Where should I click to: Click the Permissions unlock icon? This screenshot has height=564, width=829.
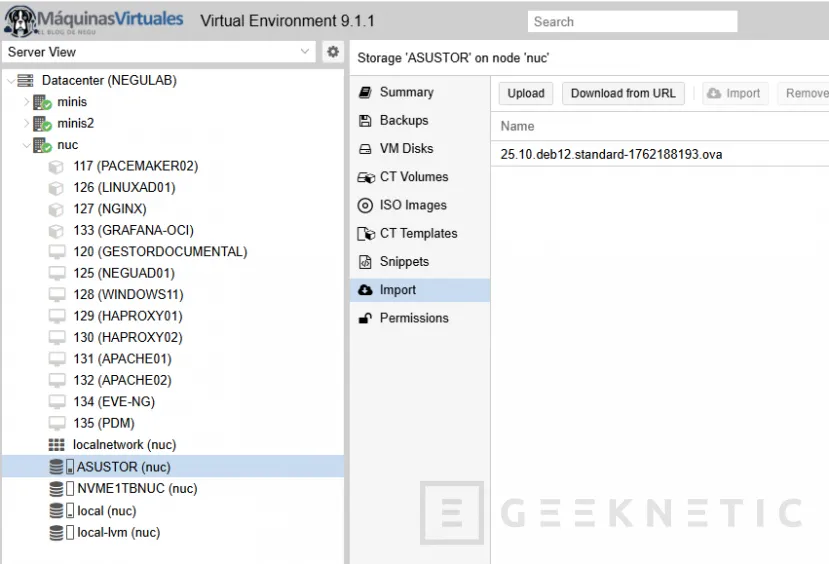coord(365,318)
